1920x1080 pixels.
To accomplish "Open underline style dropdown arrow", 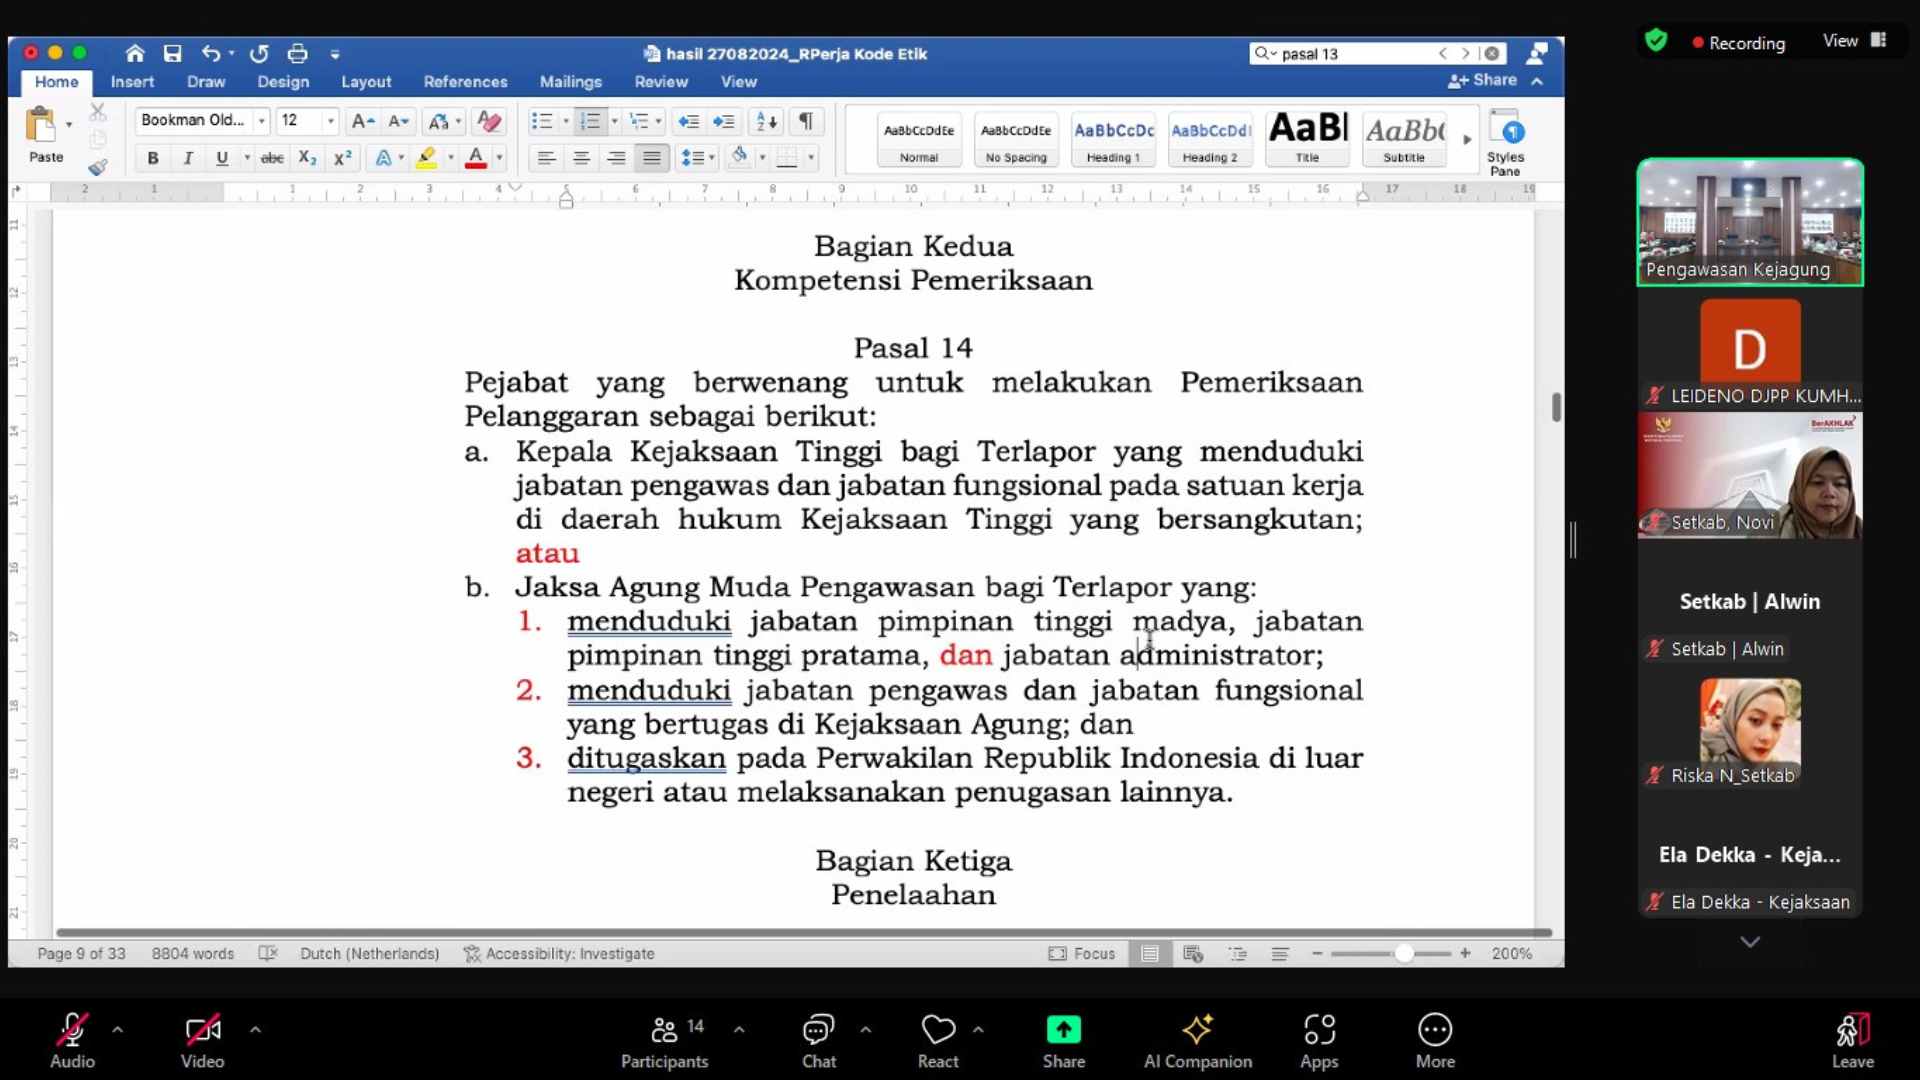I will tap(247, 158).
